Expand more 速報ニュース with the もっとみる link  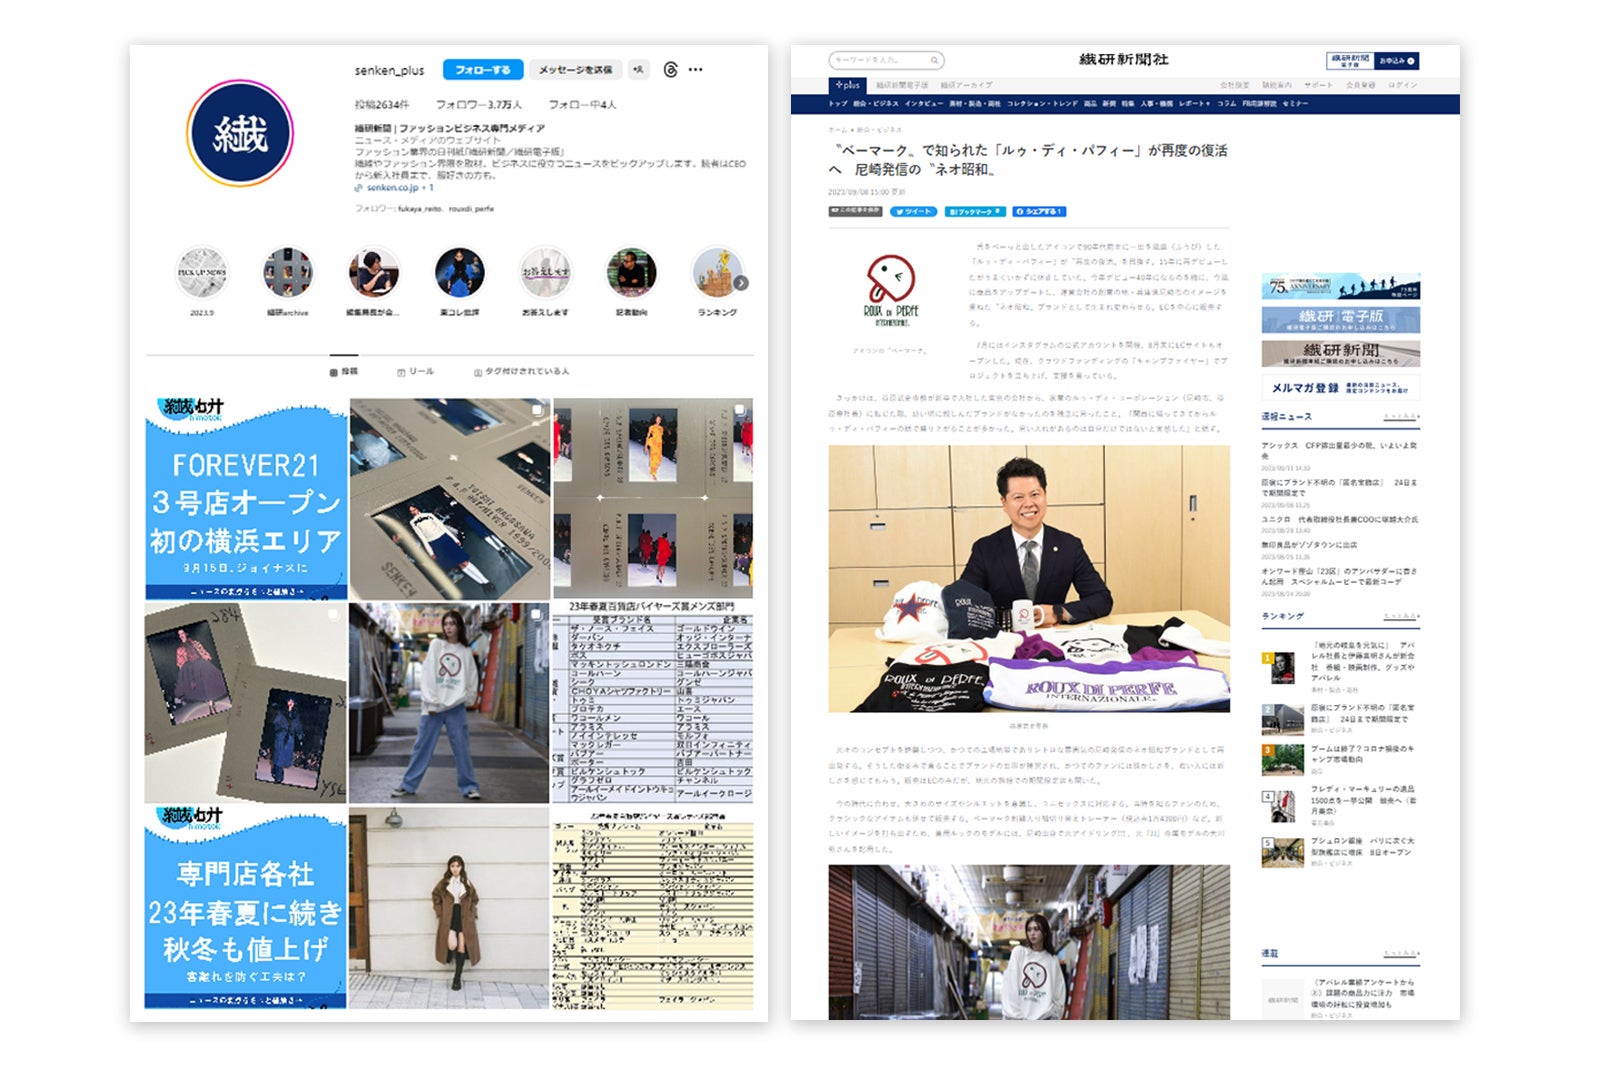click(x=1401, y=417)
